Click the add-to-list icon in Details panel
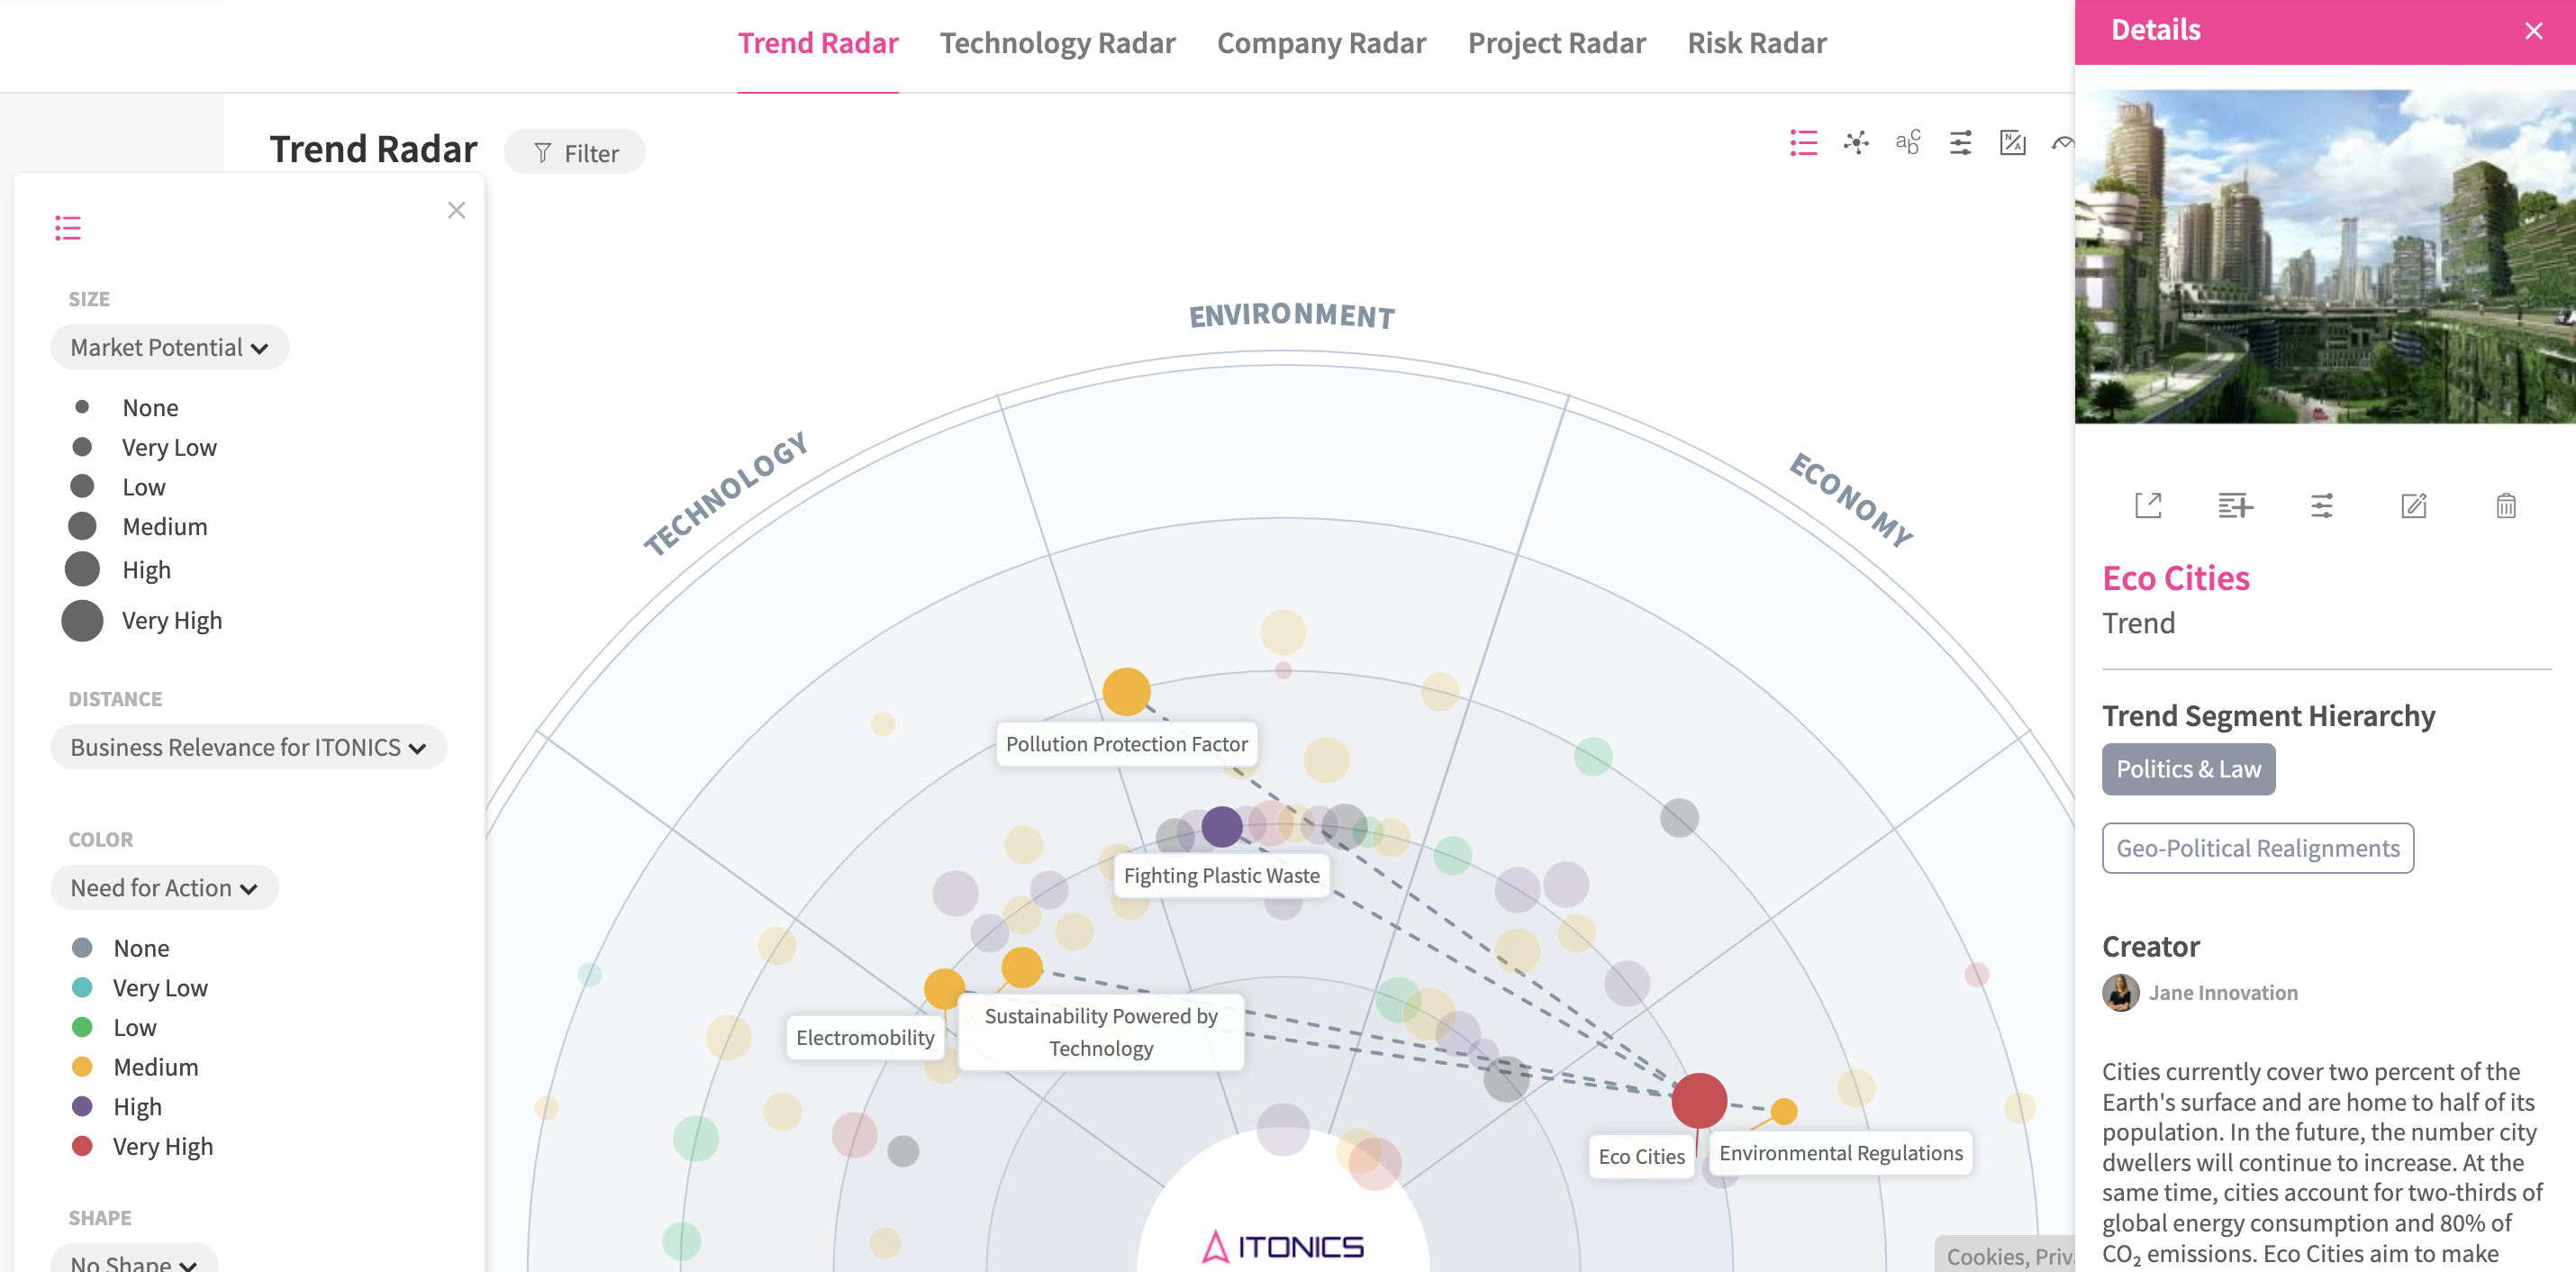2576x1272 pixels. click(2235, 506)
